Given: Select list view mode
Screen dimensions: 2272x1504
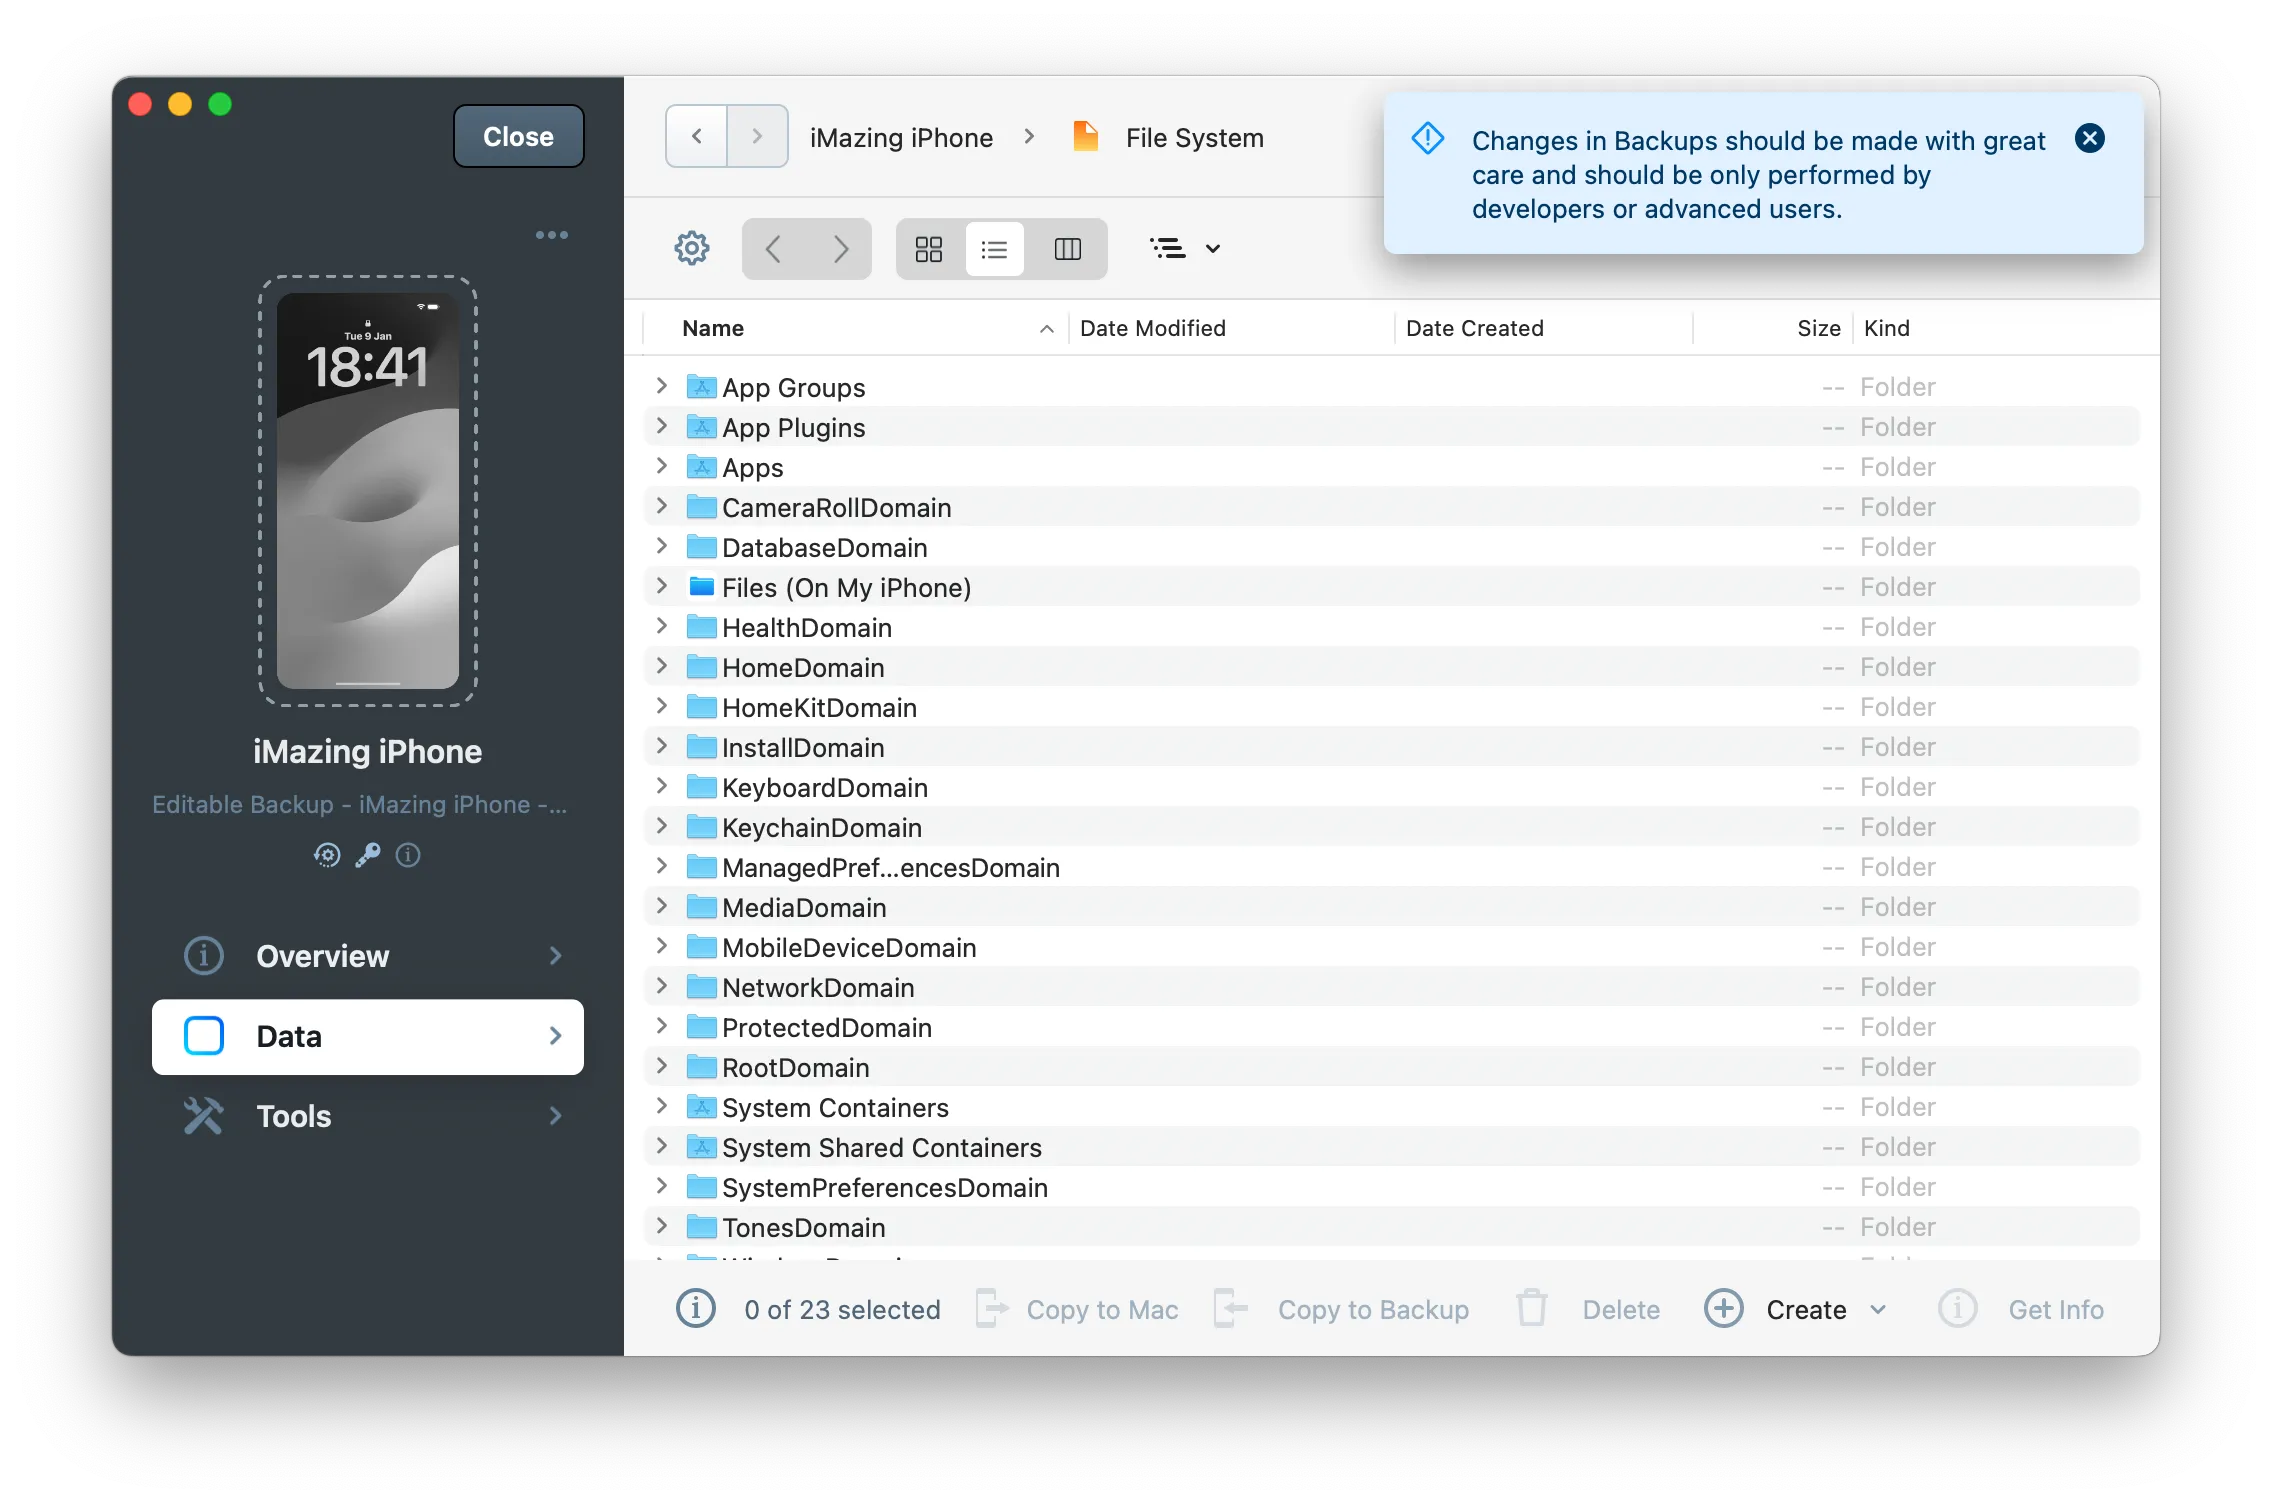Looking at the screenshot, I should coord(995,248).
